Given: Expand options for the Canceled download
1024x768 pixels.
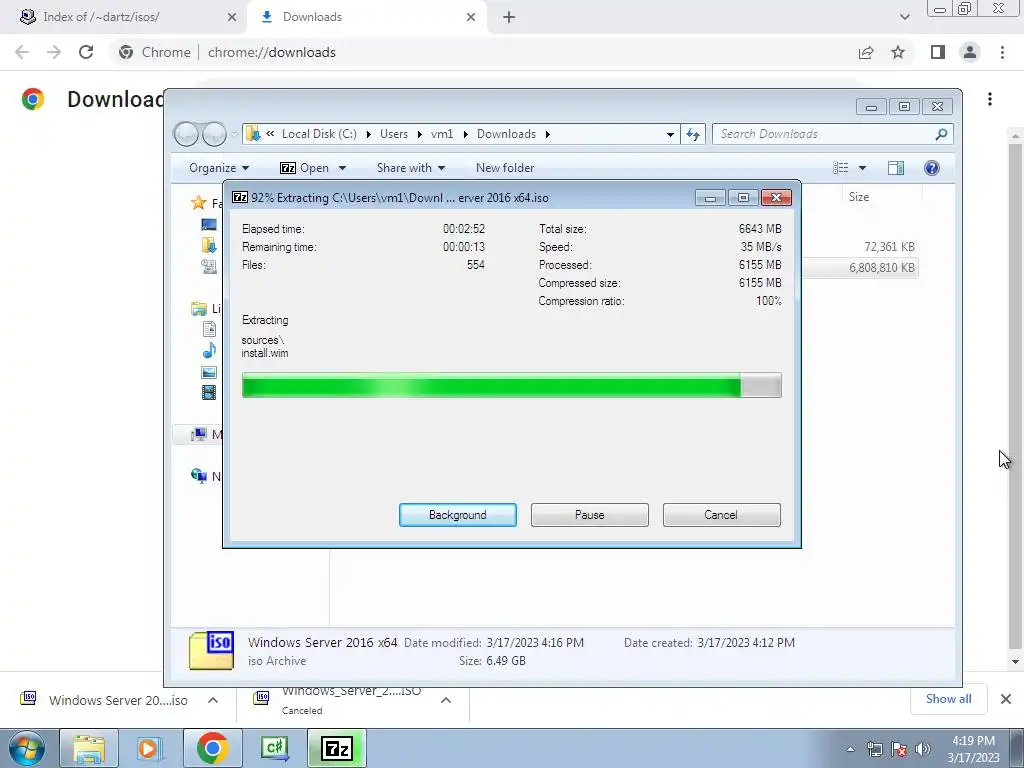Looking at the screenshot, I should point(446,700).
